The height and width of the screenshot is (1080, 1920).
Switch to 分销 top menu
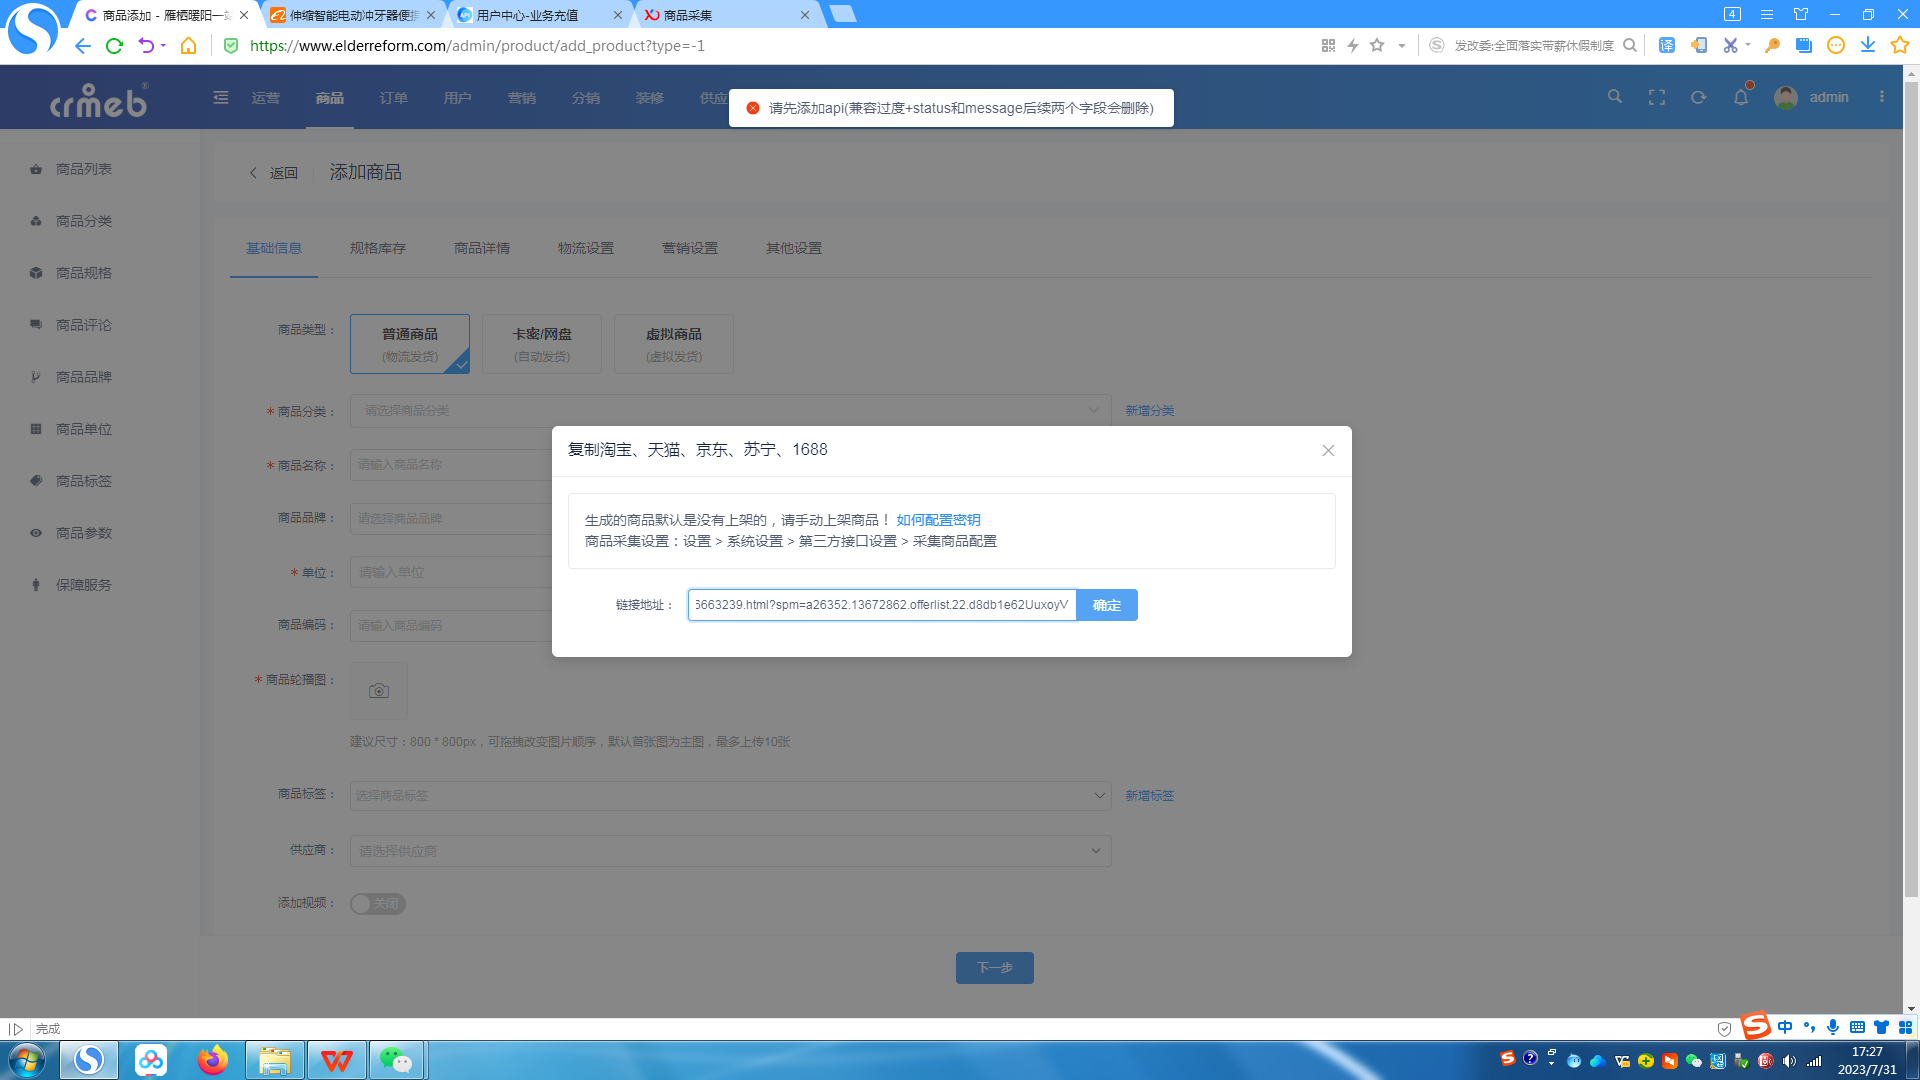[x=586, y=98]
